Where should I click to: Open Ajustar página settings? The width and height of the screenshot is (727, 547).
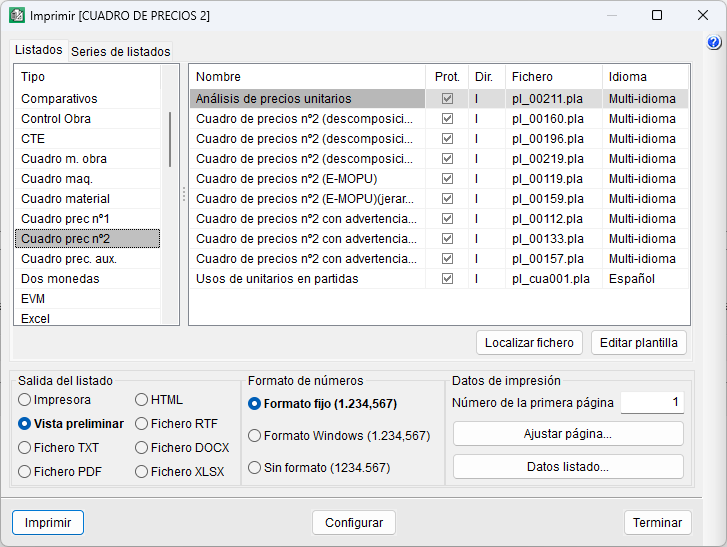567,434
